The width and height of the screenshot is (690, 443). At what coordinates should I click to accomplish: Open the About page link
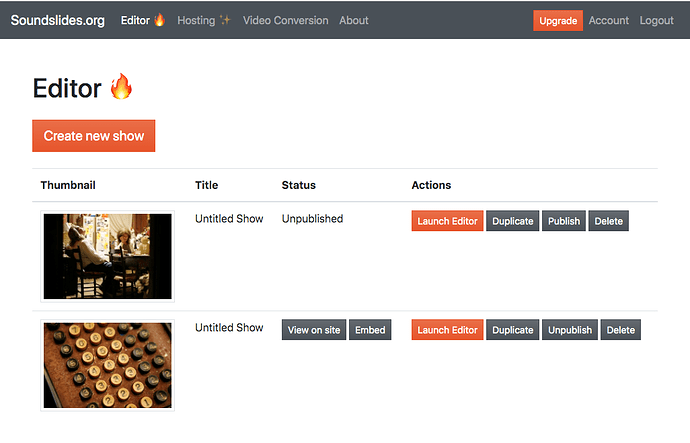[x=354, y=20]
